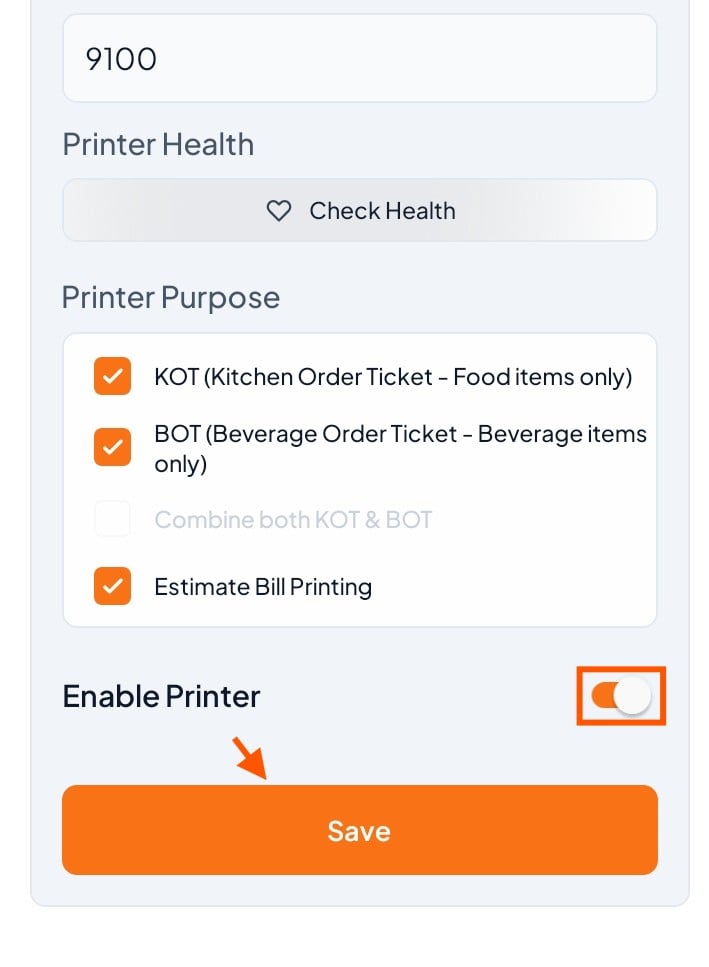Click the Printer Health heading
709x967 pixels.
tap(158, 145)
